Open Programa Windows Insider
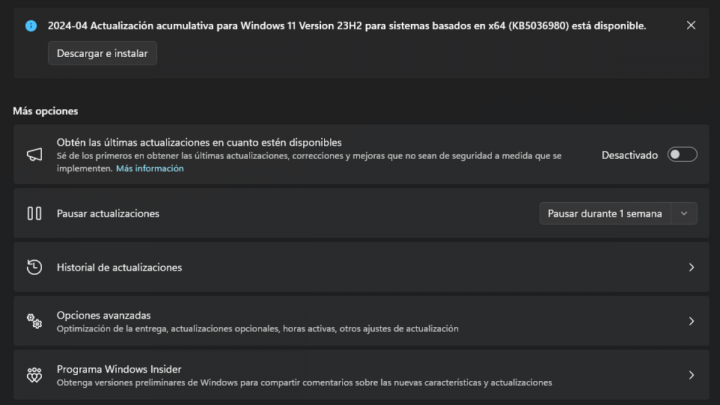The height and width of the screenshot is (405, 720). coord(361,375)
